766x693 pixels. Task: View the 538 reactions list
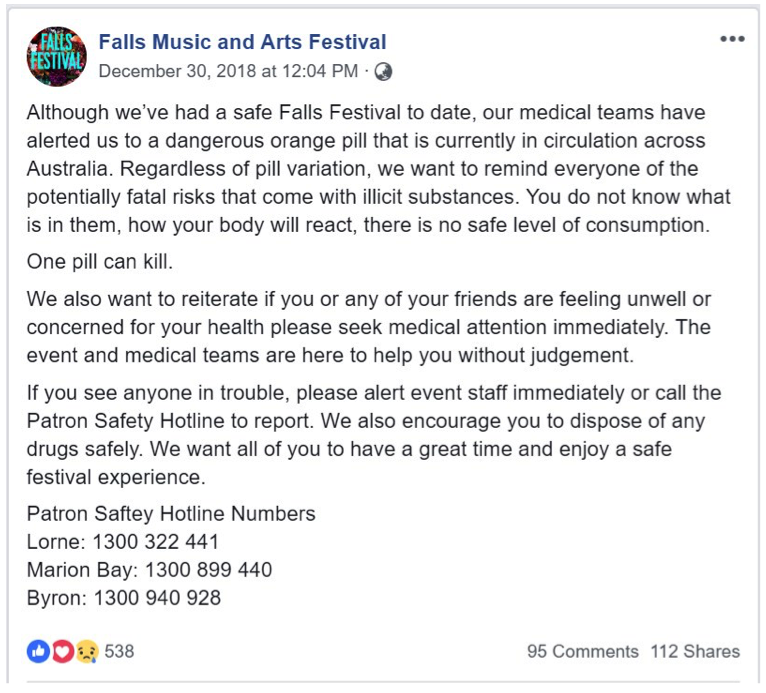click(119, 651)
